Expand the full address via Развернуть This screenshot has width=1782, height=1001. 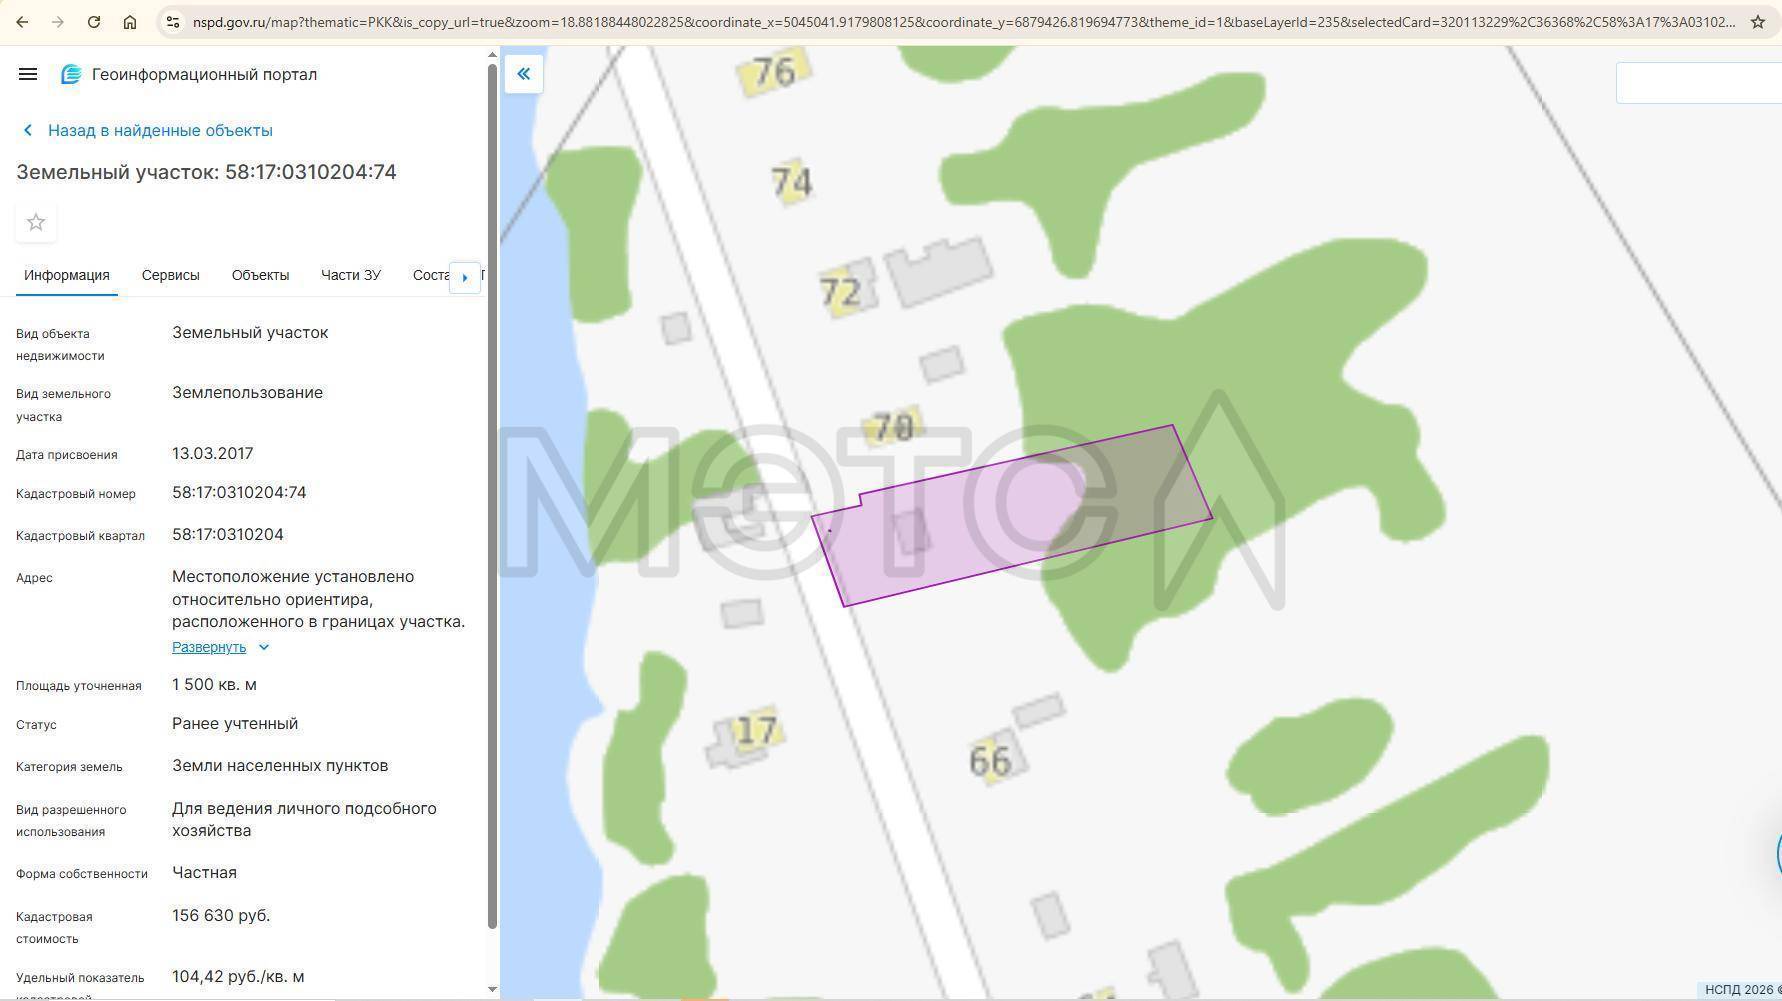209,647
